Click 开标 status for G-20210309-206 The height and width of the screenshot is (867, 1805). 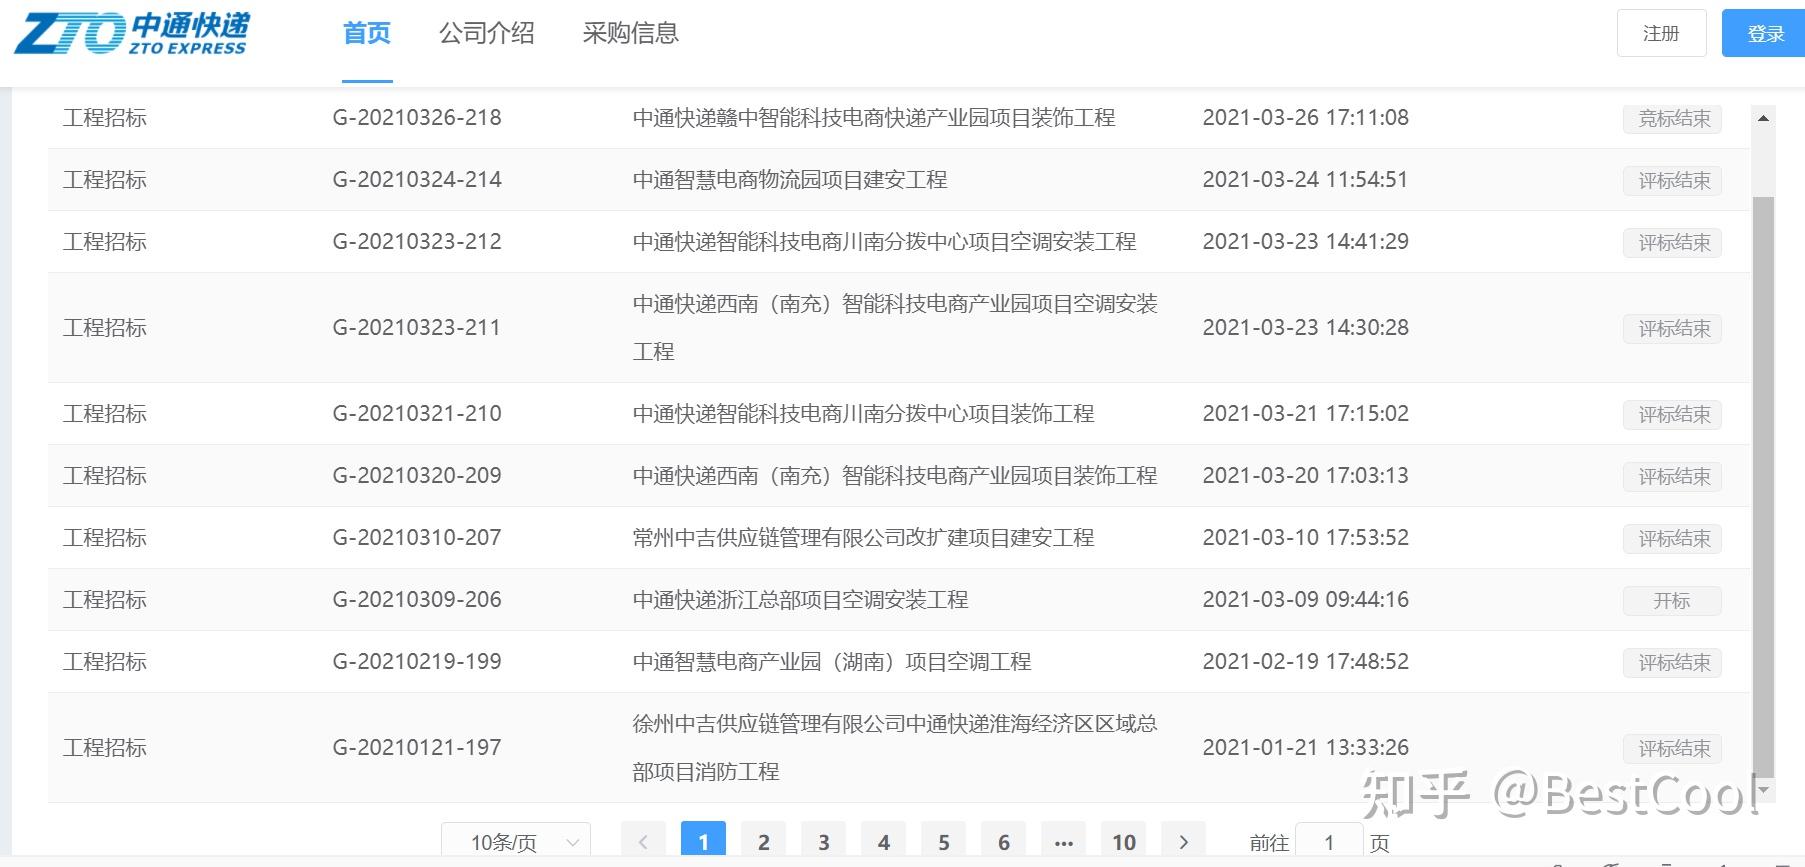[1672, 600]
